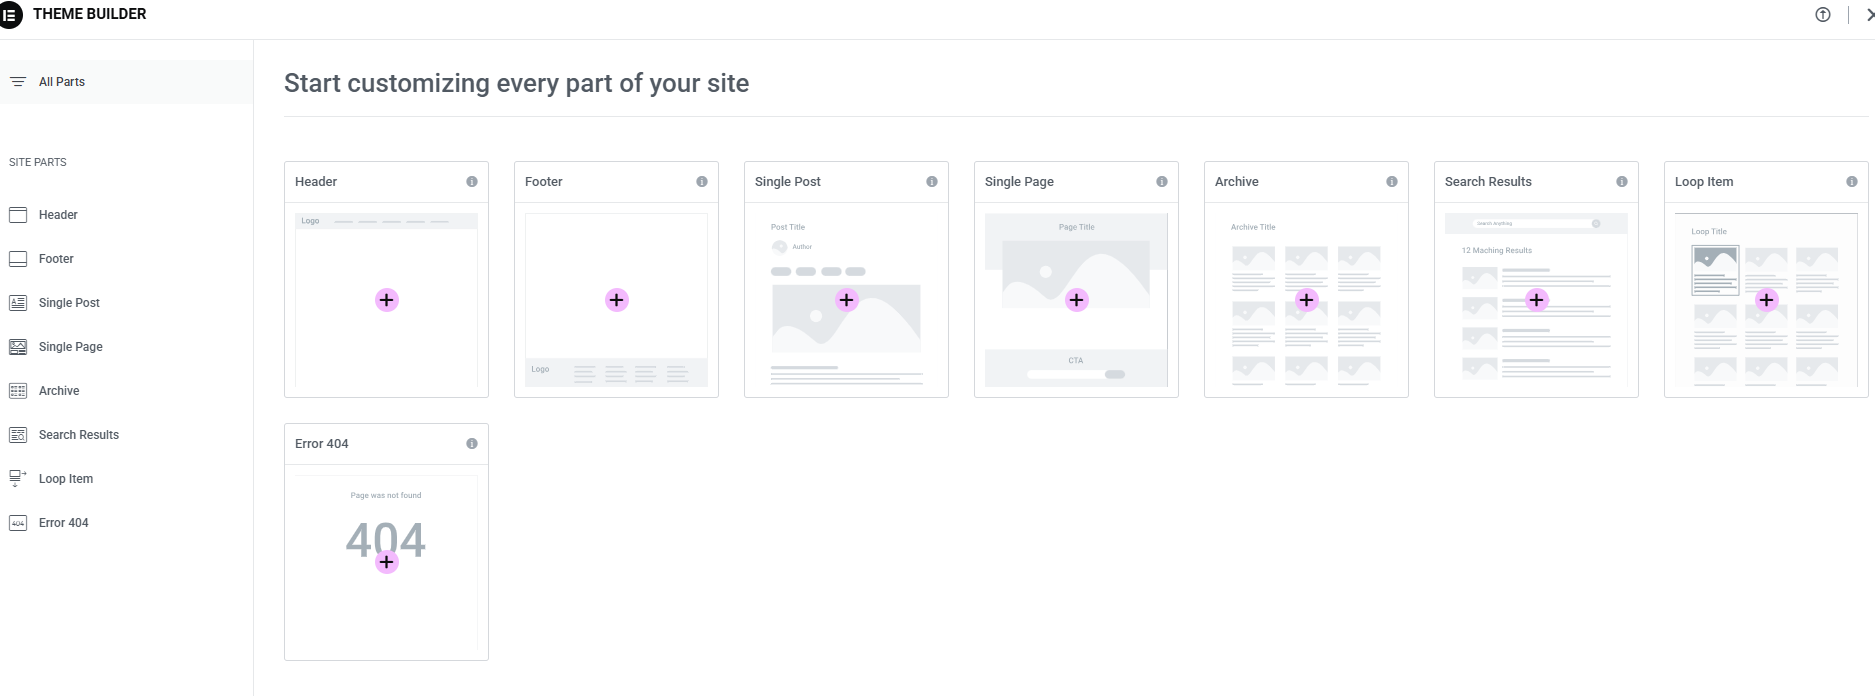Open Loop Item in sidebar list
Viewport: 1875px width, 696px height.
pos(66,479)
